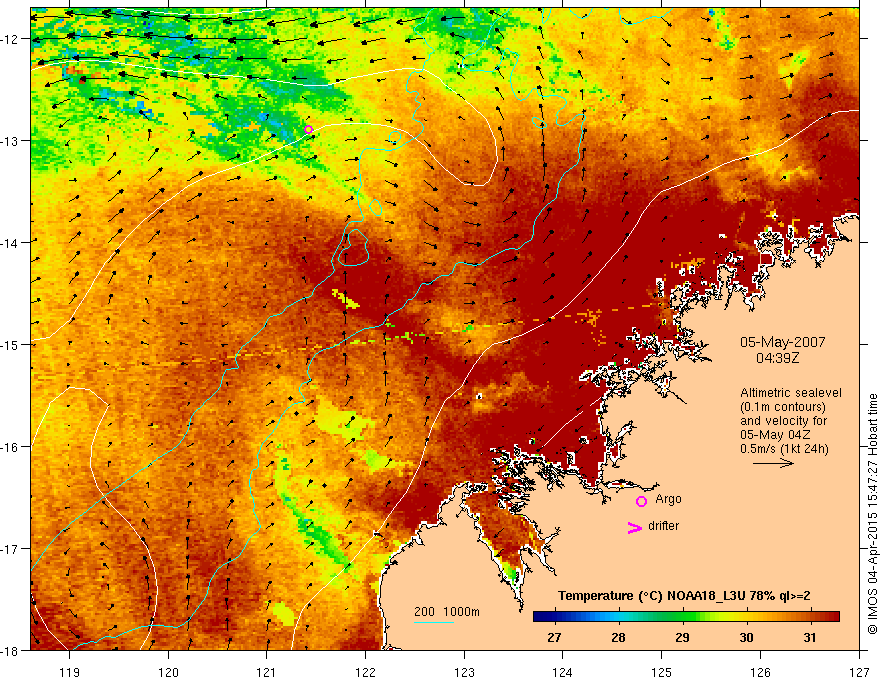Click the 124 longitude axis label
This screenshot has height=680, width=880.
tap(563, 672)
